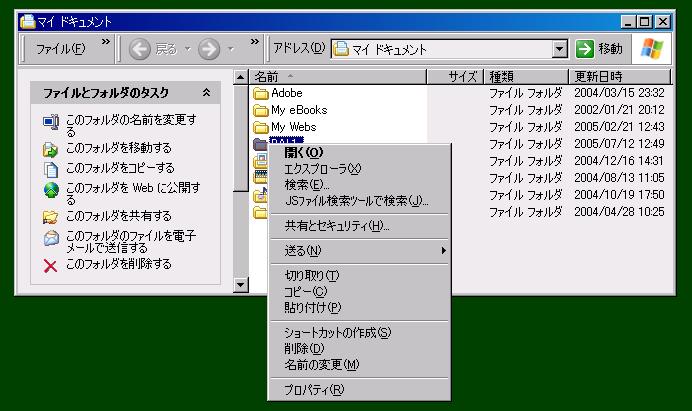Click the address field text マイ ドキュメント
The height and width of the screenshot is (411, 692).
(x=389, y=49)
